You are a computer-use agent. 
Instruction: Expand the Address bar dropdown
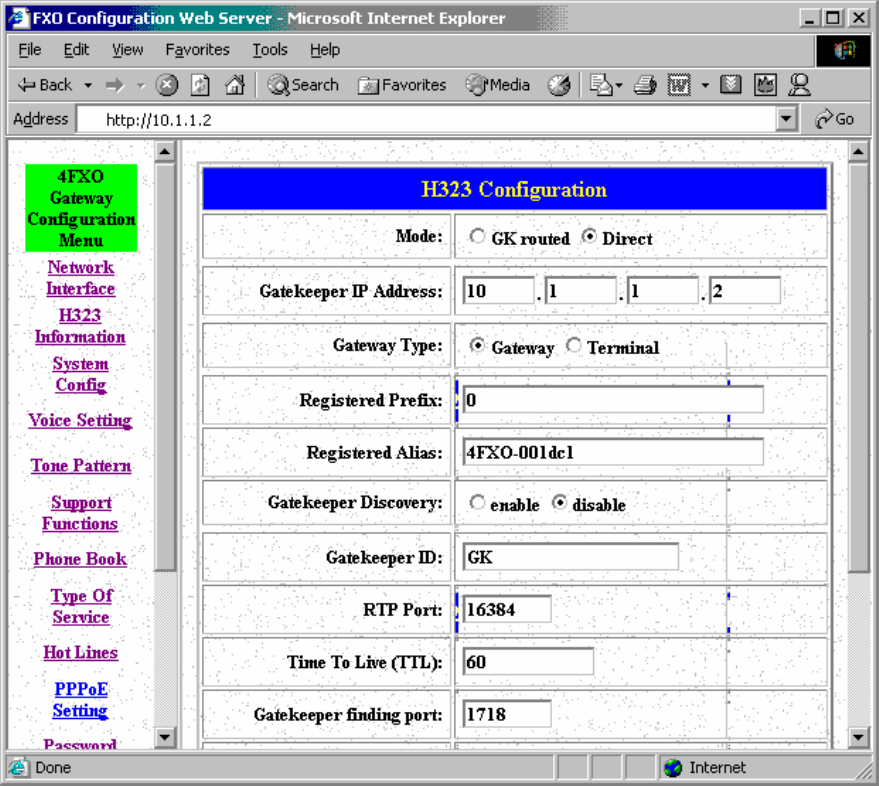pos(787,119)
